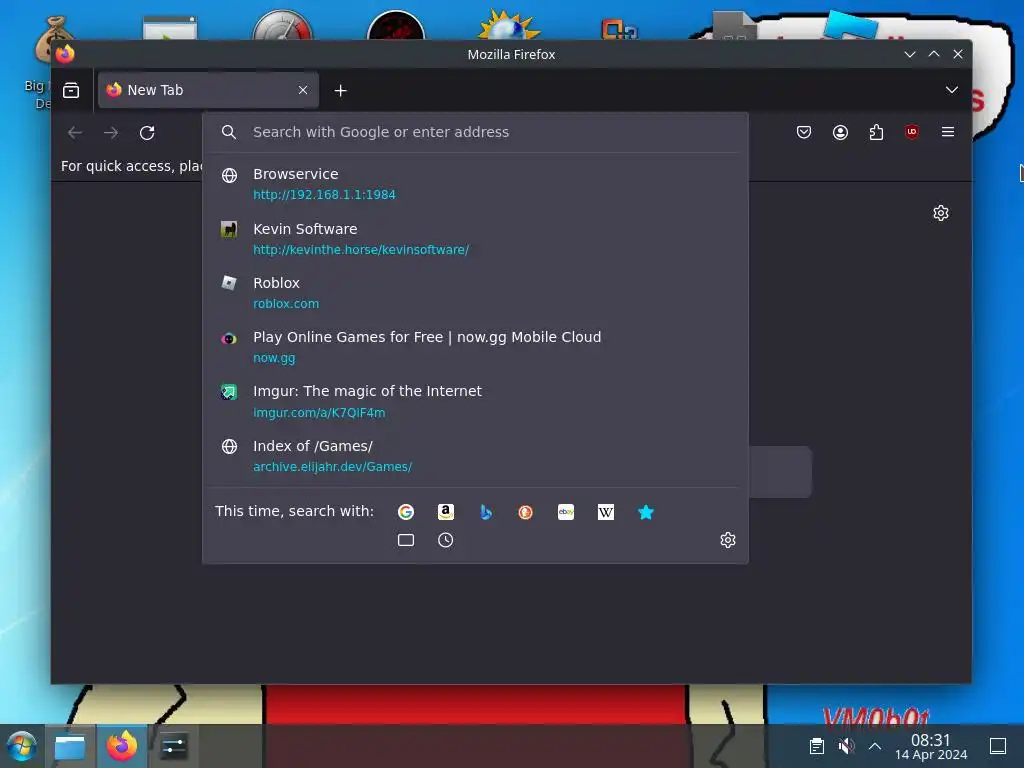Select the Kevin Software suggestion
The height and width of the screenshot is (768, 1024).
[475, 238]
